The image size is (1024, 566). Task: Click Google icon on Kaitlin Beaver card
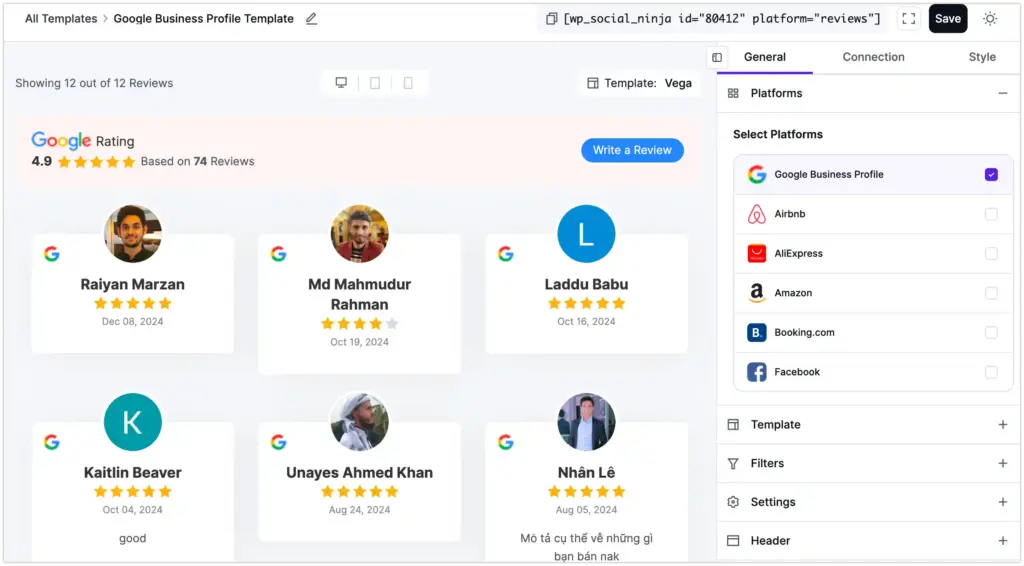pos(52,442)
